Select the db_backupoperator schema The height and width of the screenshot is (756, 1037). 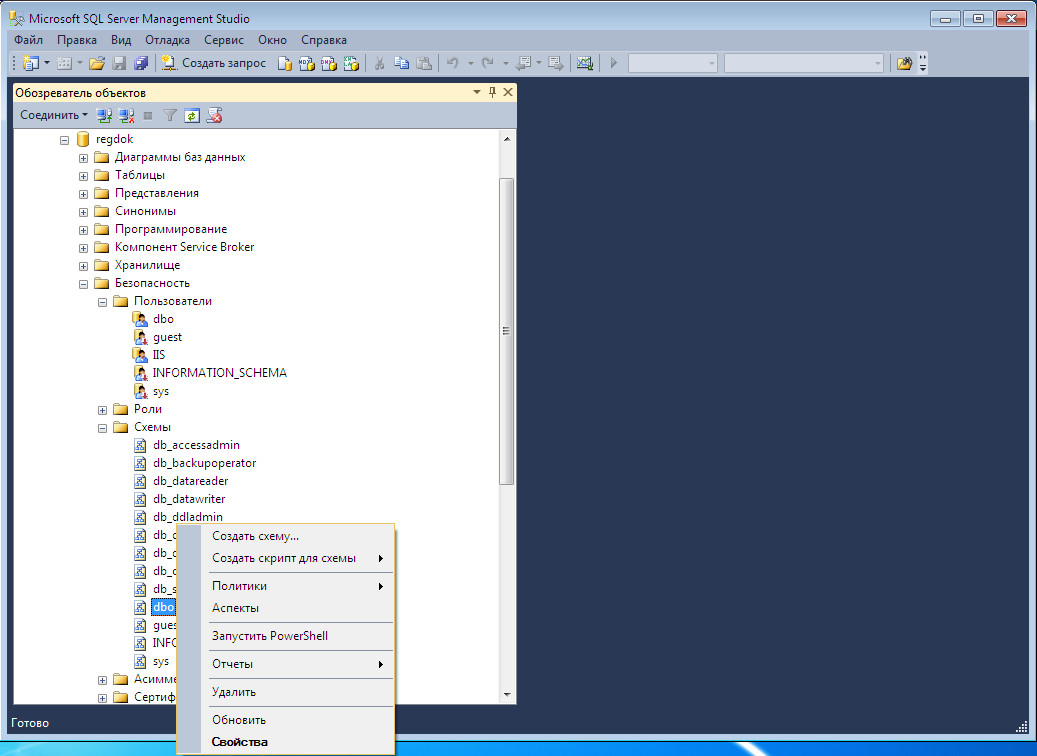click(x=204, y=463)
